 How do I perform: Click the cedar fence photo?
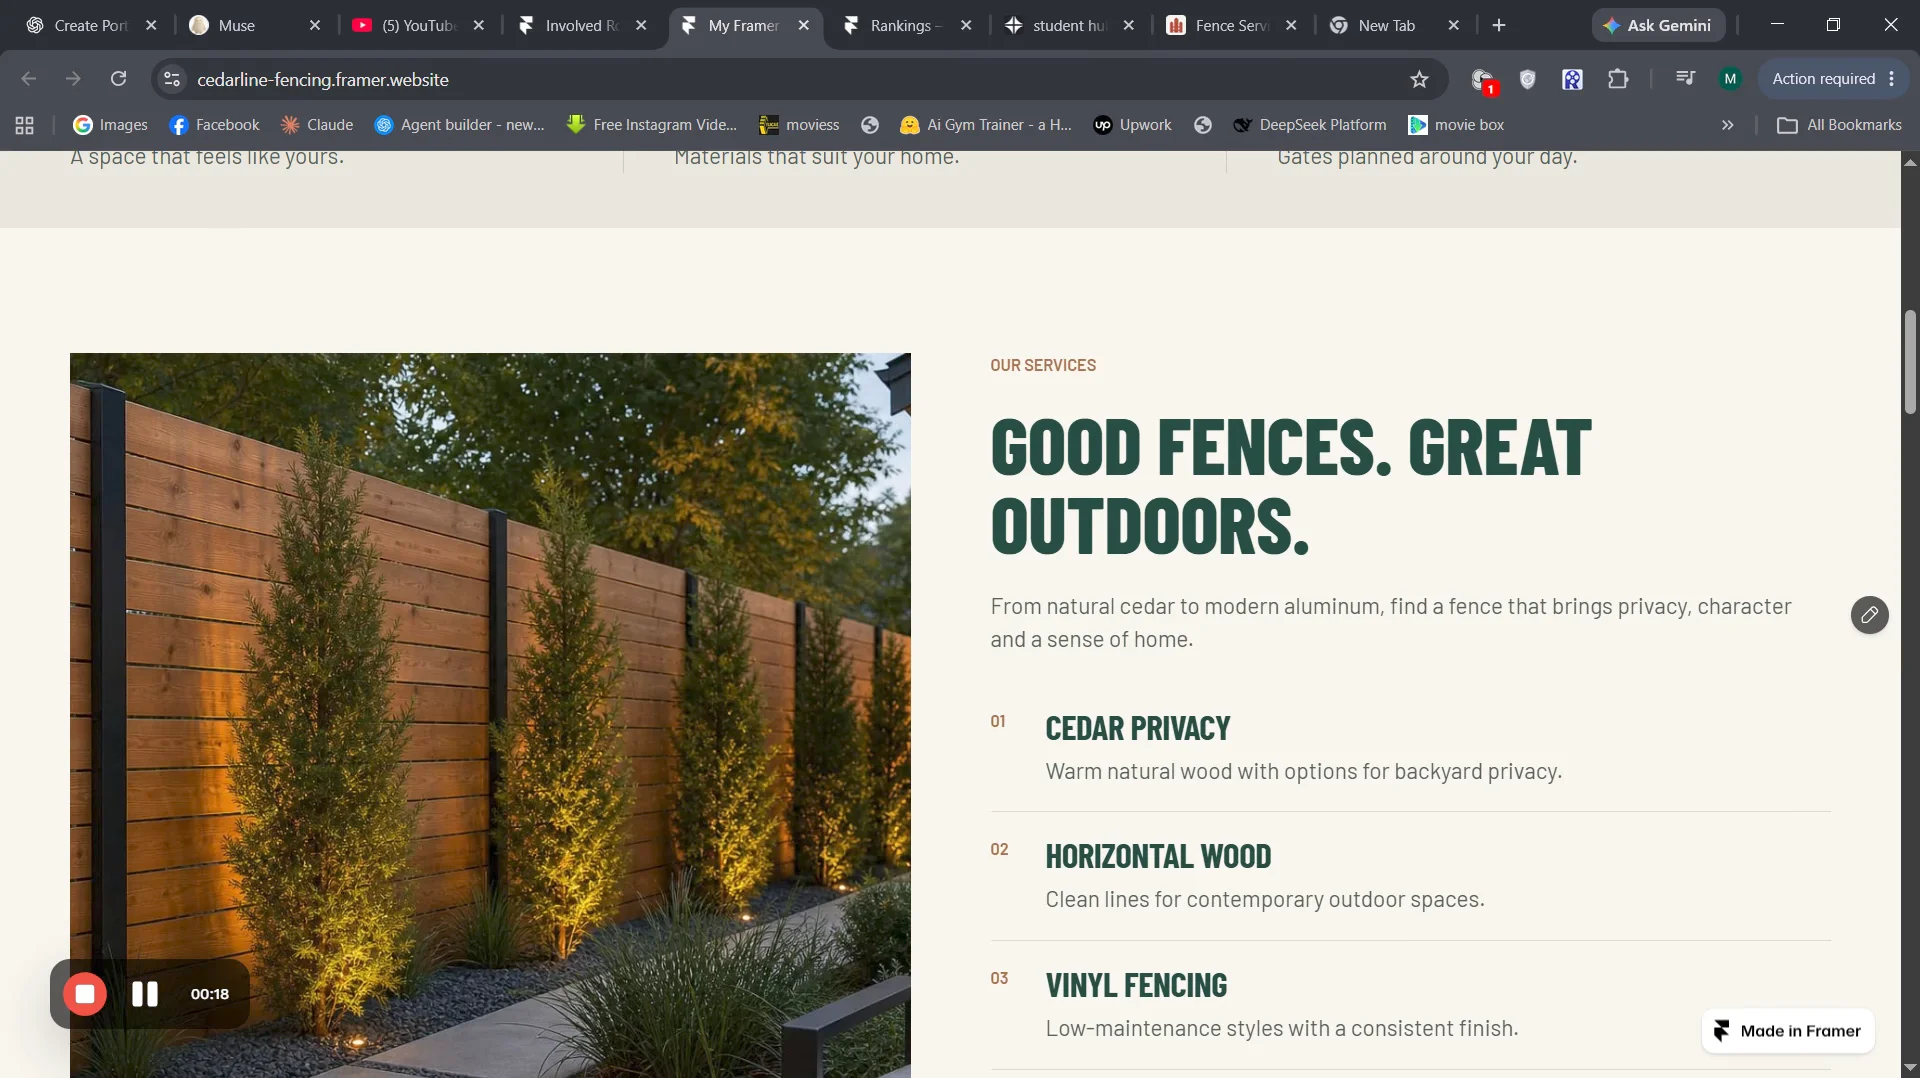(x=490, y=715)
